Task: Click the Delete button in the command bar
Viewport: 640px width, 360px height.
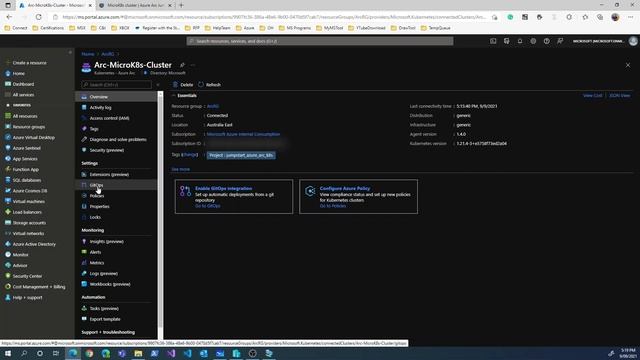Action: [x=182, y=84]
